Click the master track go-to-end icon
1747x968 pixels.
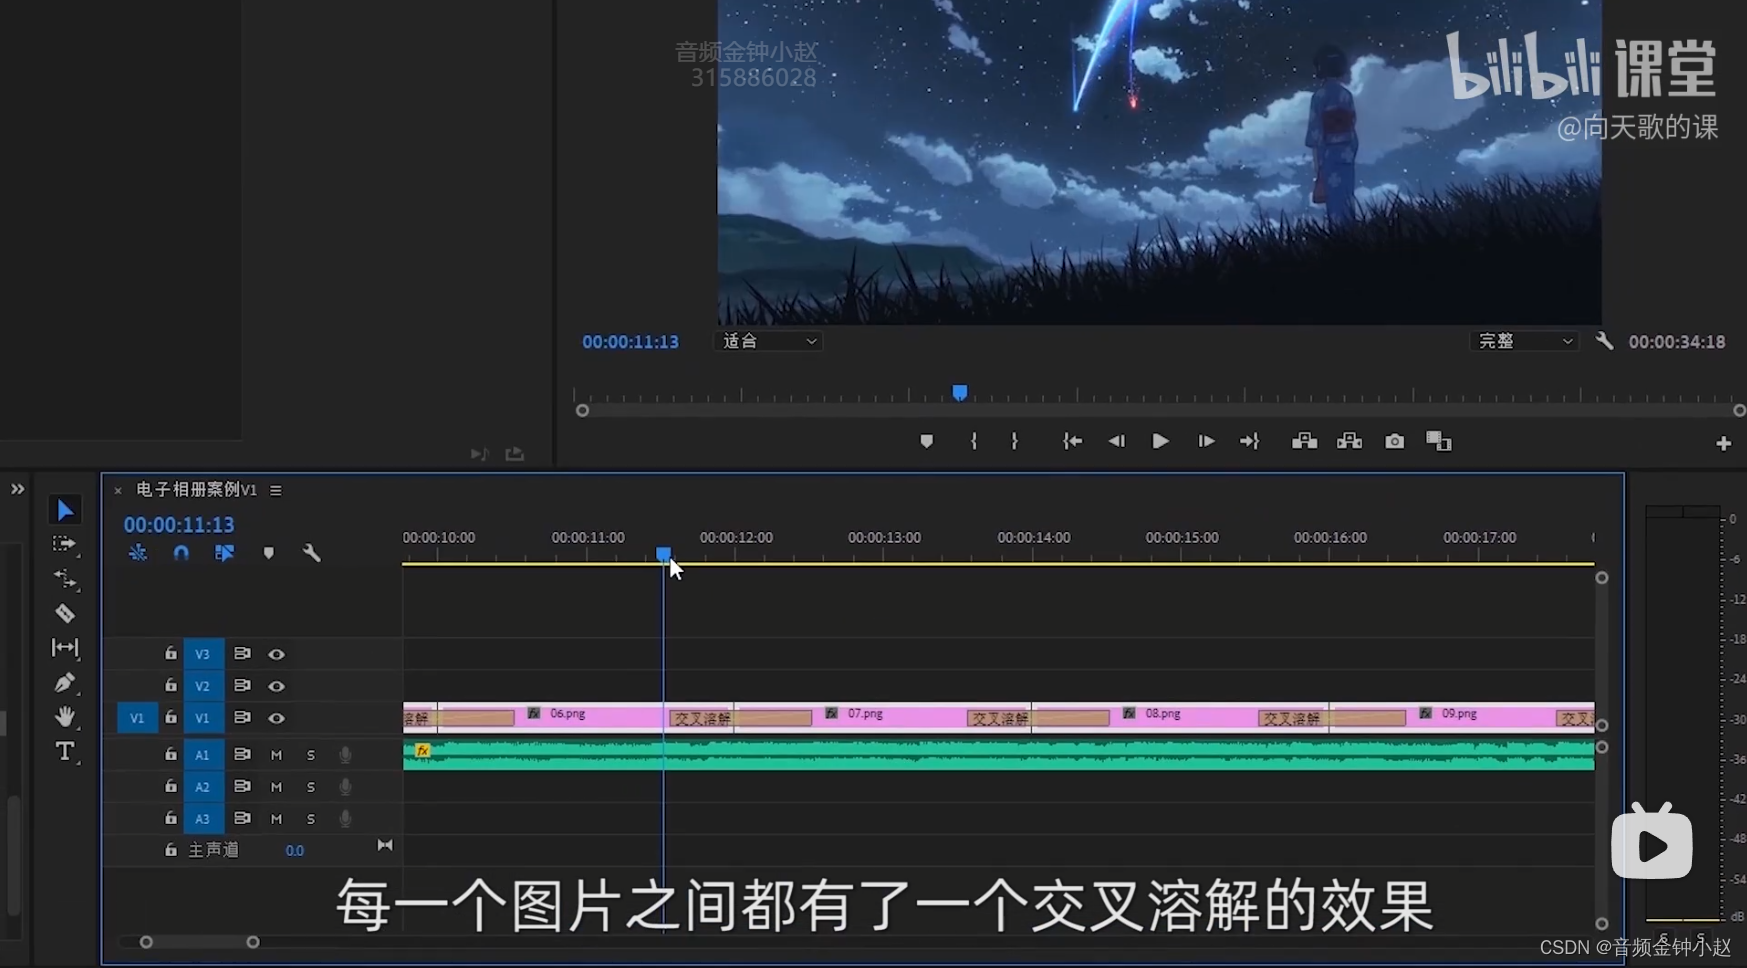click(385, 846)
